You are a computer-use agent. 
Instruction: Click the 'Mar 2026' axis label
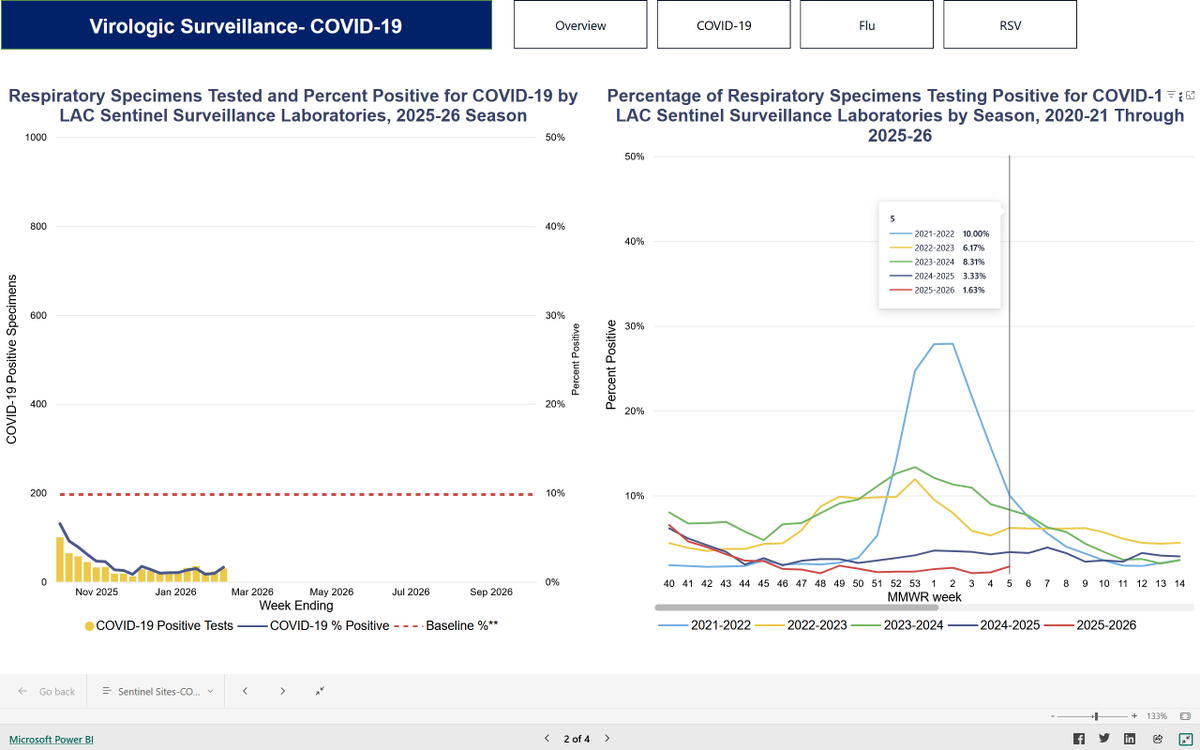252,592
